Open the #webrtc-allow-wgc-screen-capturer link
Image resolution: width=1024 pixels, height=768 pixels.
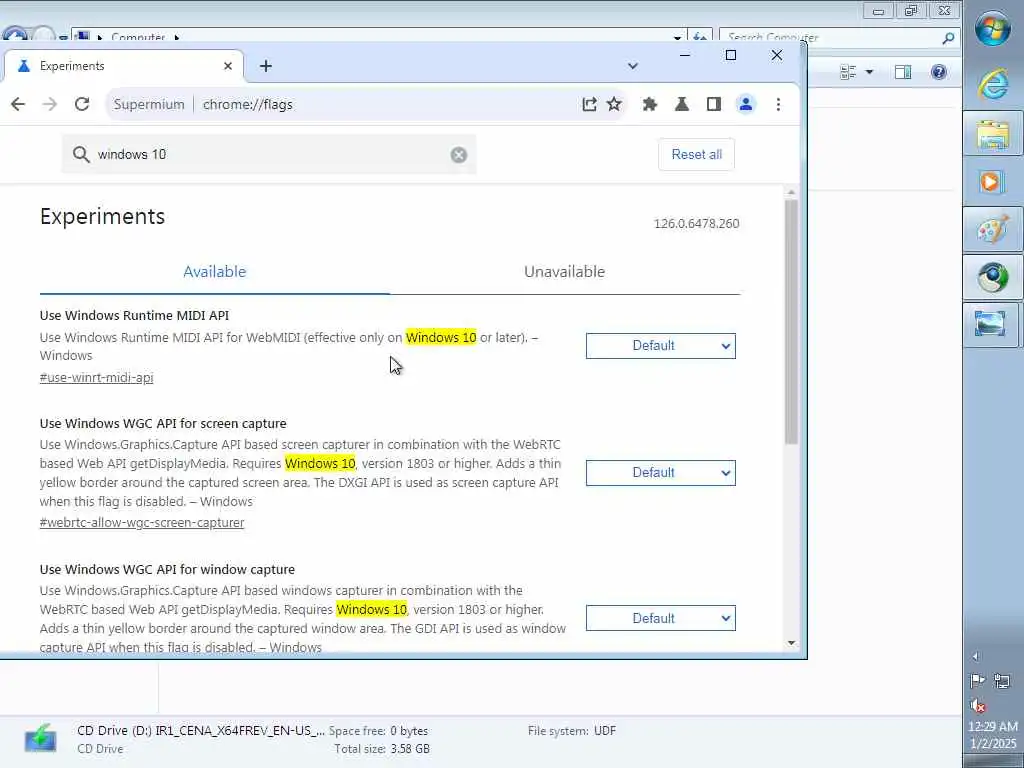point(142,522)
